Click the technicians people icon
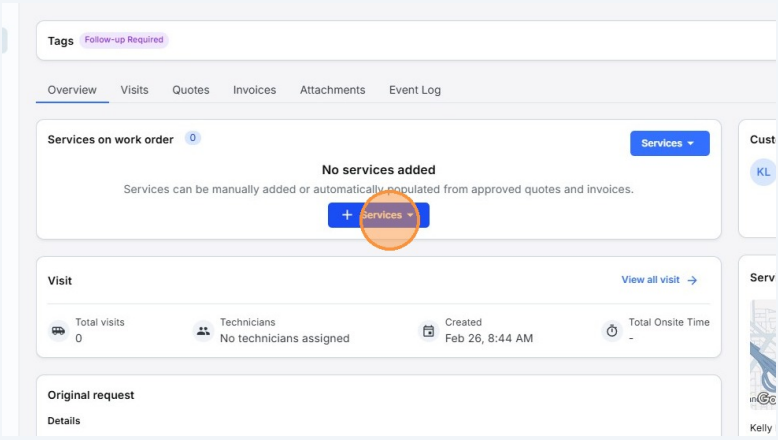This screenshot has height=440, width=778. coord(204,331)
